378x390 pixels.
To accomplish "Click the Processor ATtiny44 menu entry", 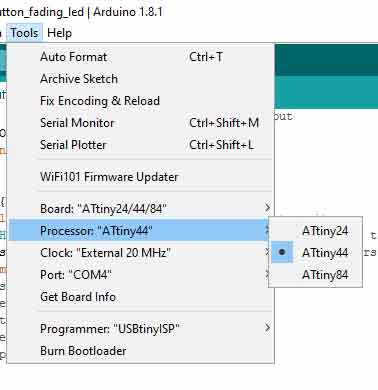I will [140, 231].
